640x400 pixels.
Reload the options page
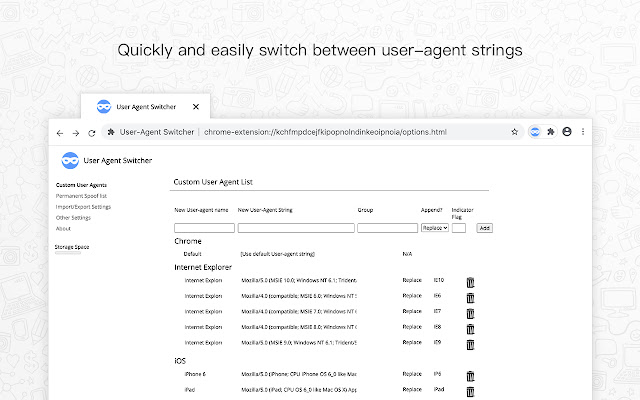point(91,132)
